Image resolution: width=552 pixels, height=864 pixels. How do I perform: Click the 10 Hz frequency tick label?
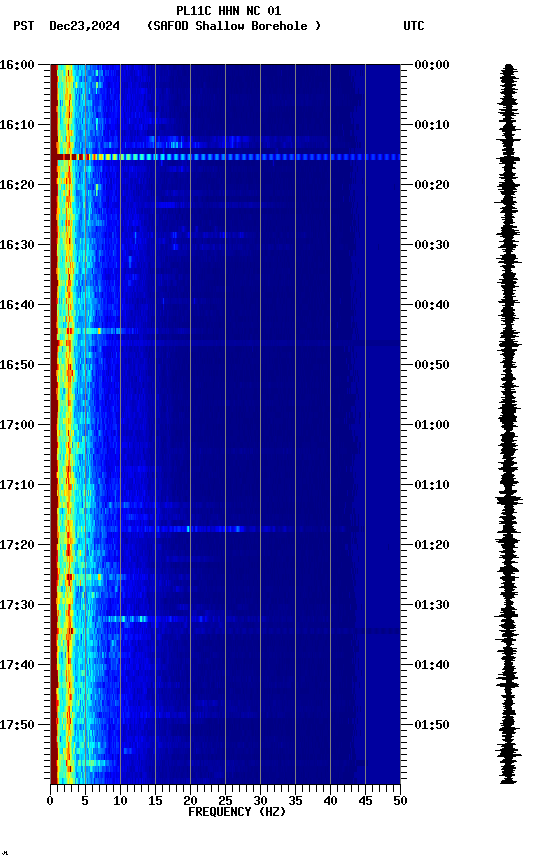click(x=121, y=801)
